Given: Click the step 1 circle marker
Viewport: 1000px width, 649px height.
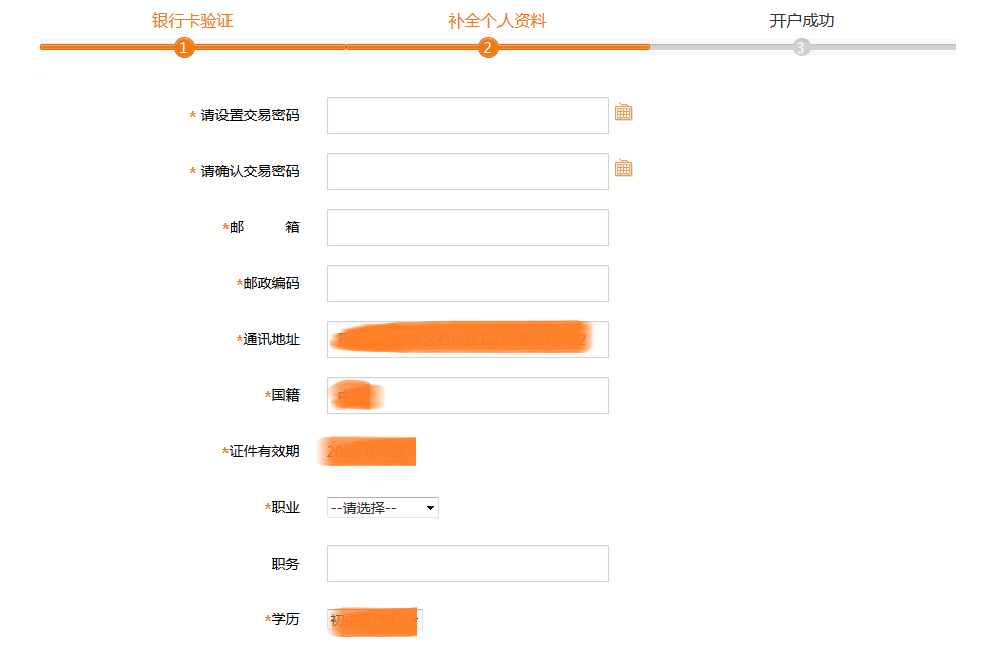Looking at the screenshot, I should coord(183,47).
